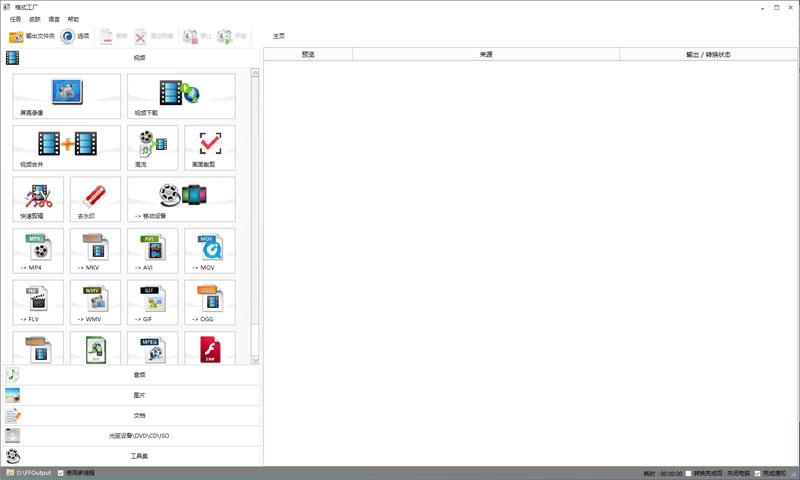This screenshot has width=800, height=480.
Task: Convert video to Mobile Device (移动设备)
Action: (x=181, y=199)
